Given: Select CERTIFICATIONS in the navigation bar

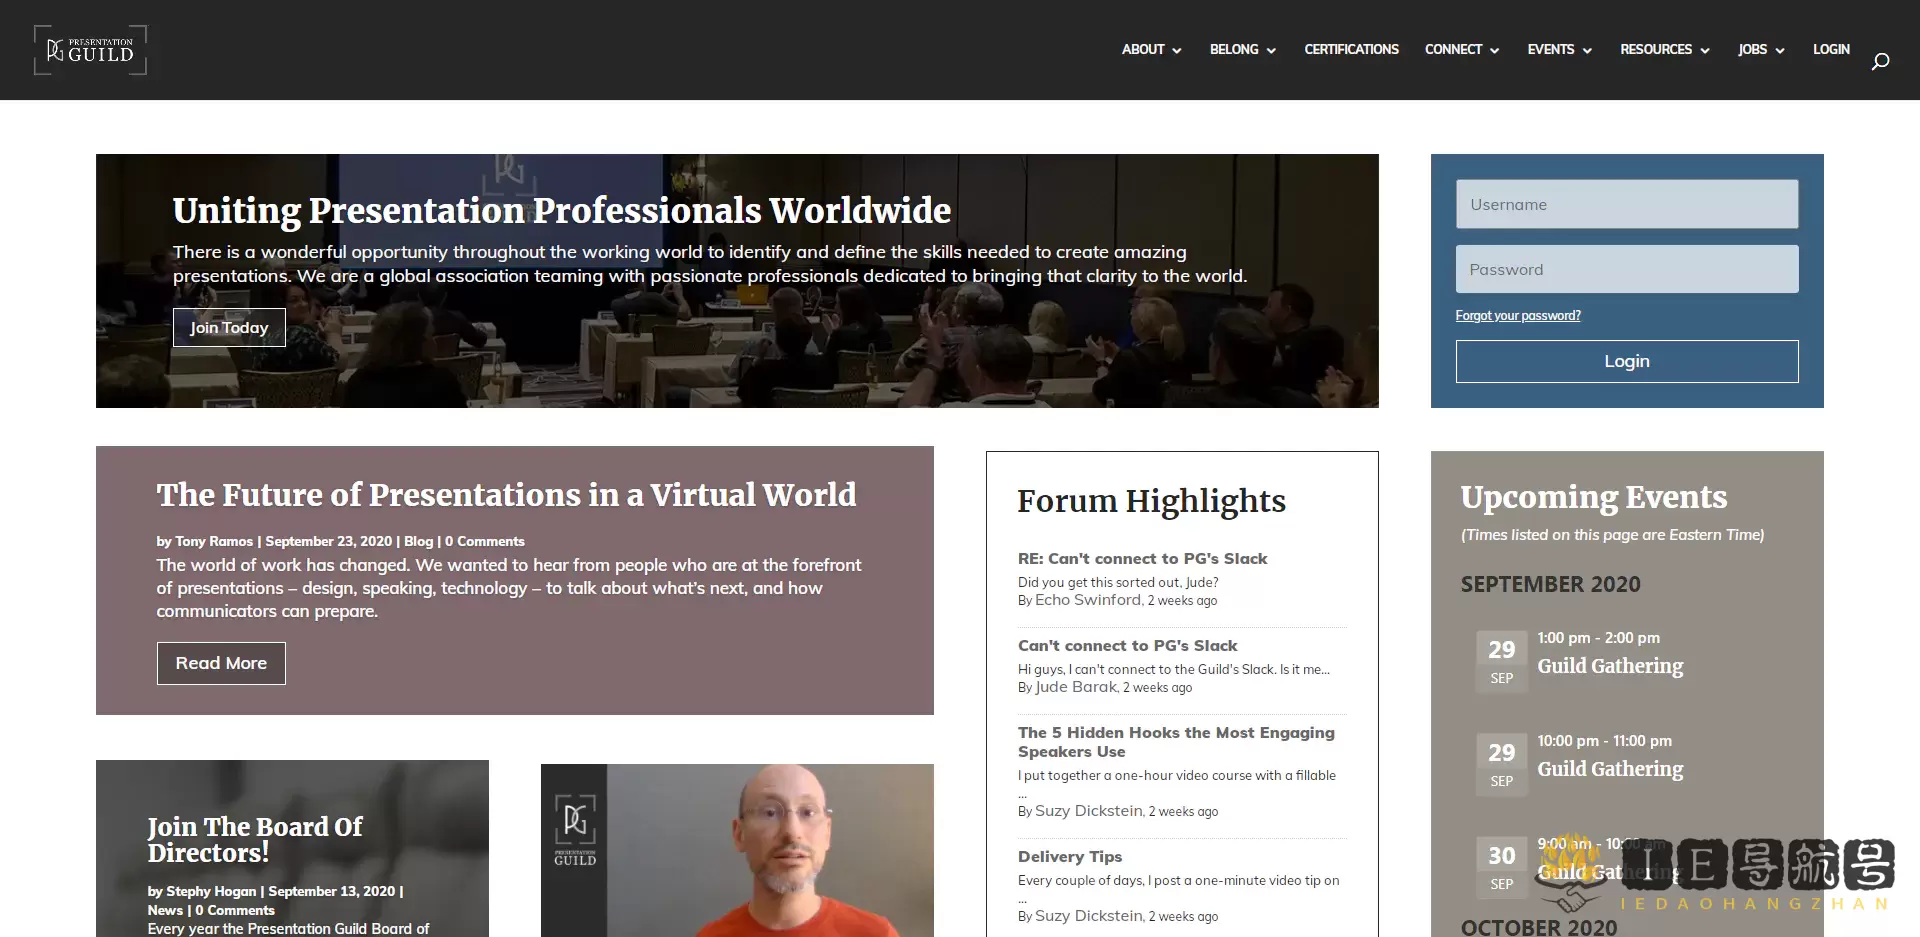Looking at the screenshot, I should [1351, 49].
